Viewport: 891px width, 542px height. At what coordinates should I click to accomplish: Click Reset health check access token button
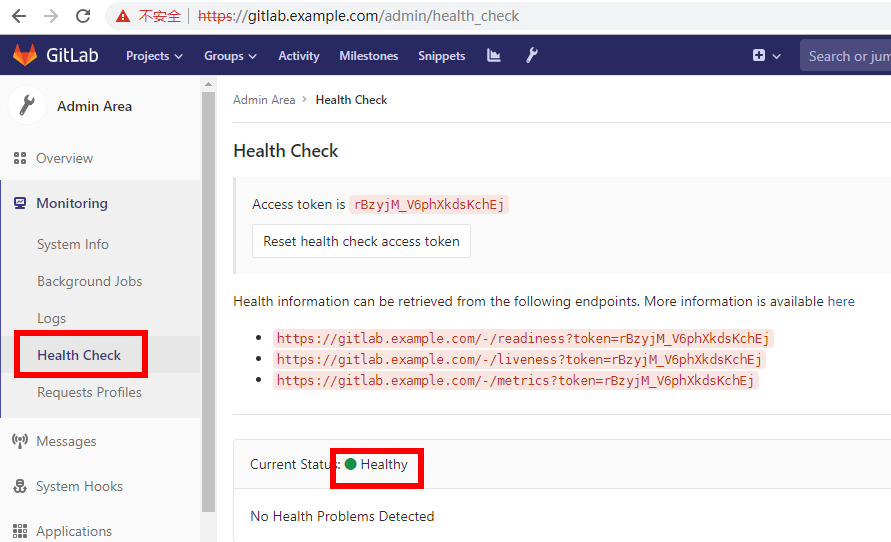point(361,241)
